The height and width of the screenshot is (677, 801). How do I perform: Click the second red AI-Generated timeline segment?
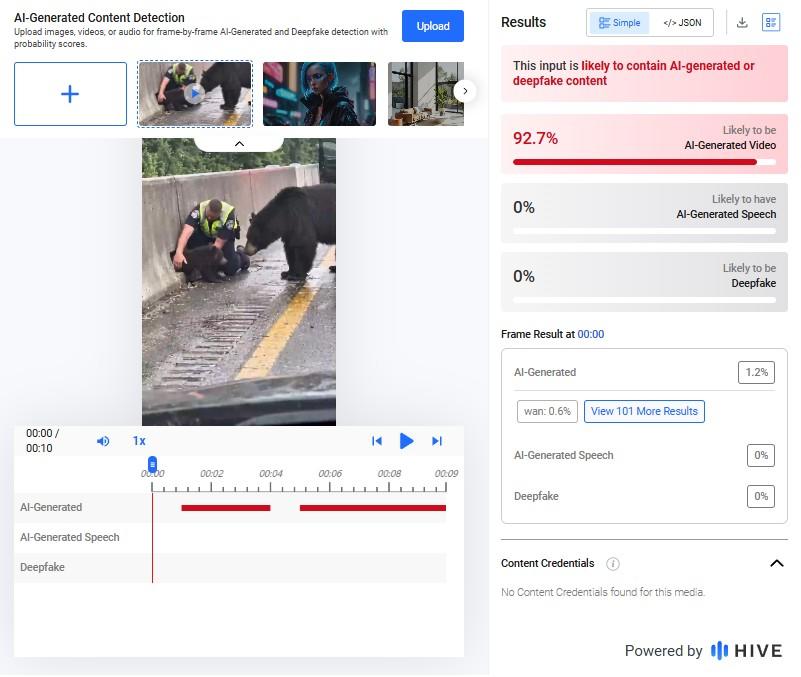(373, 508)
